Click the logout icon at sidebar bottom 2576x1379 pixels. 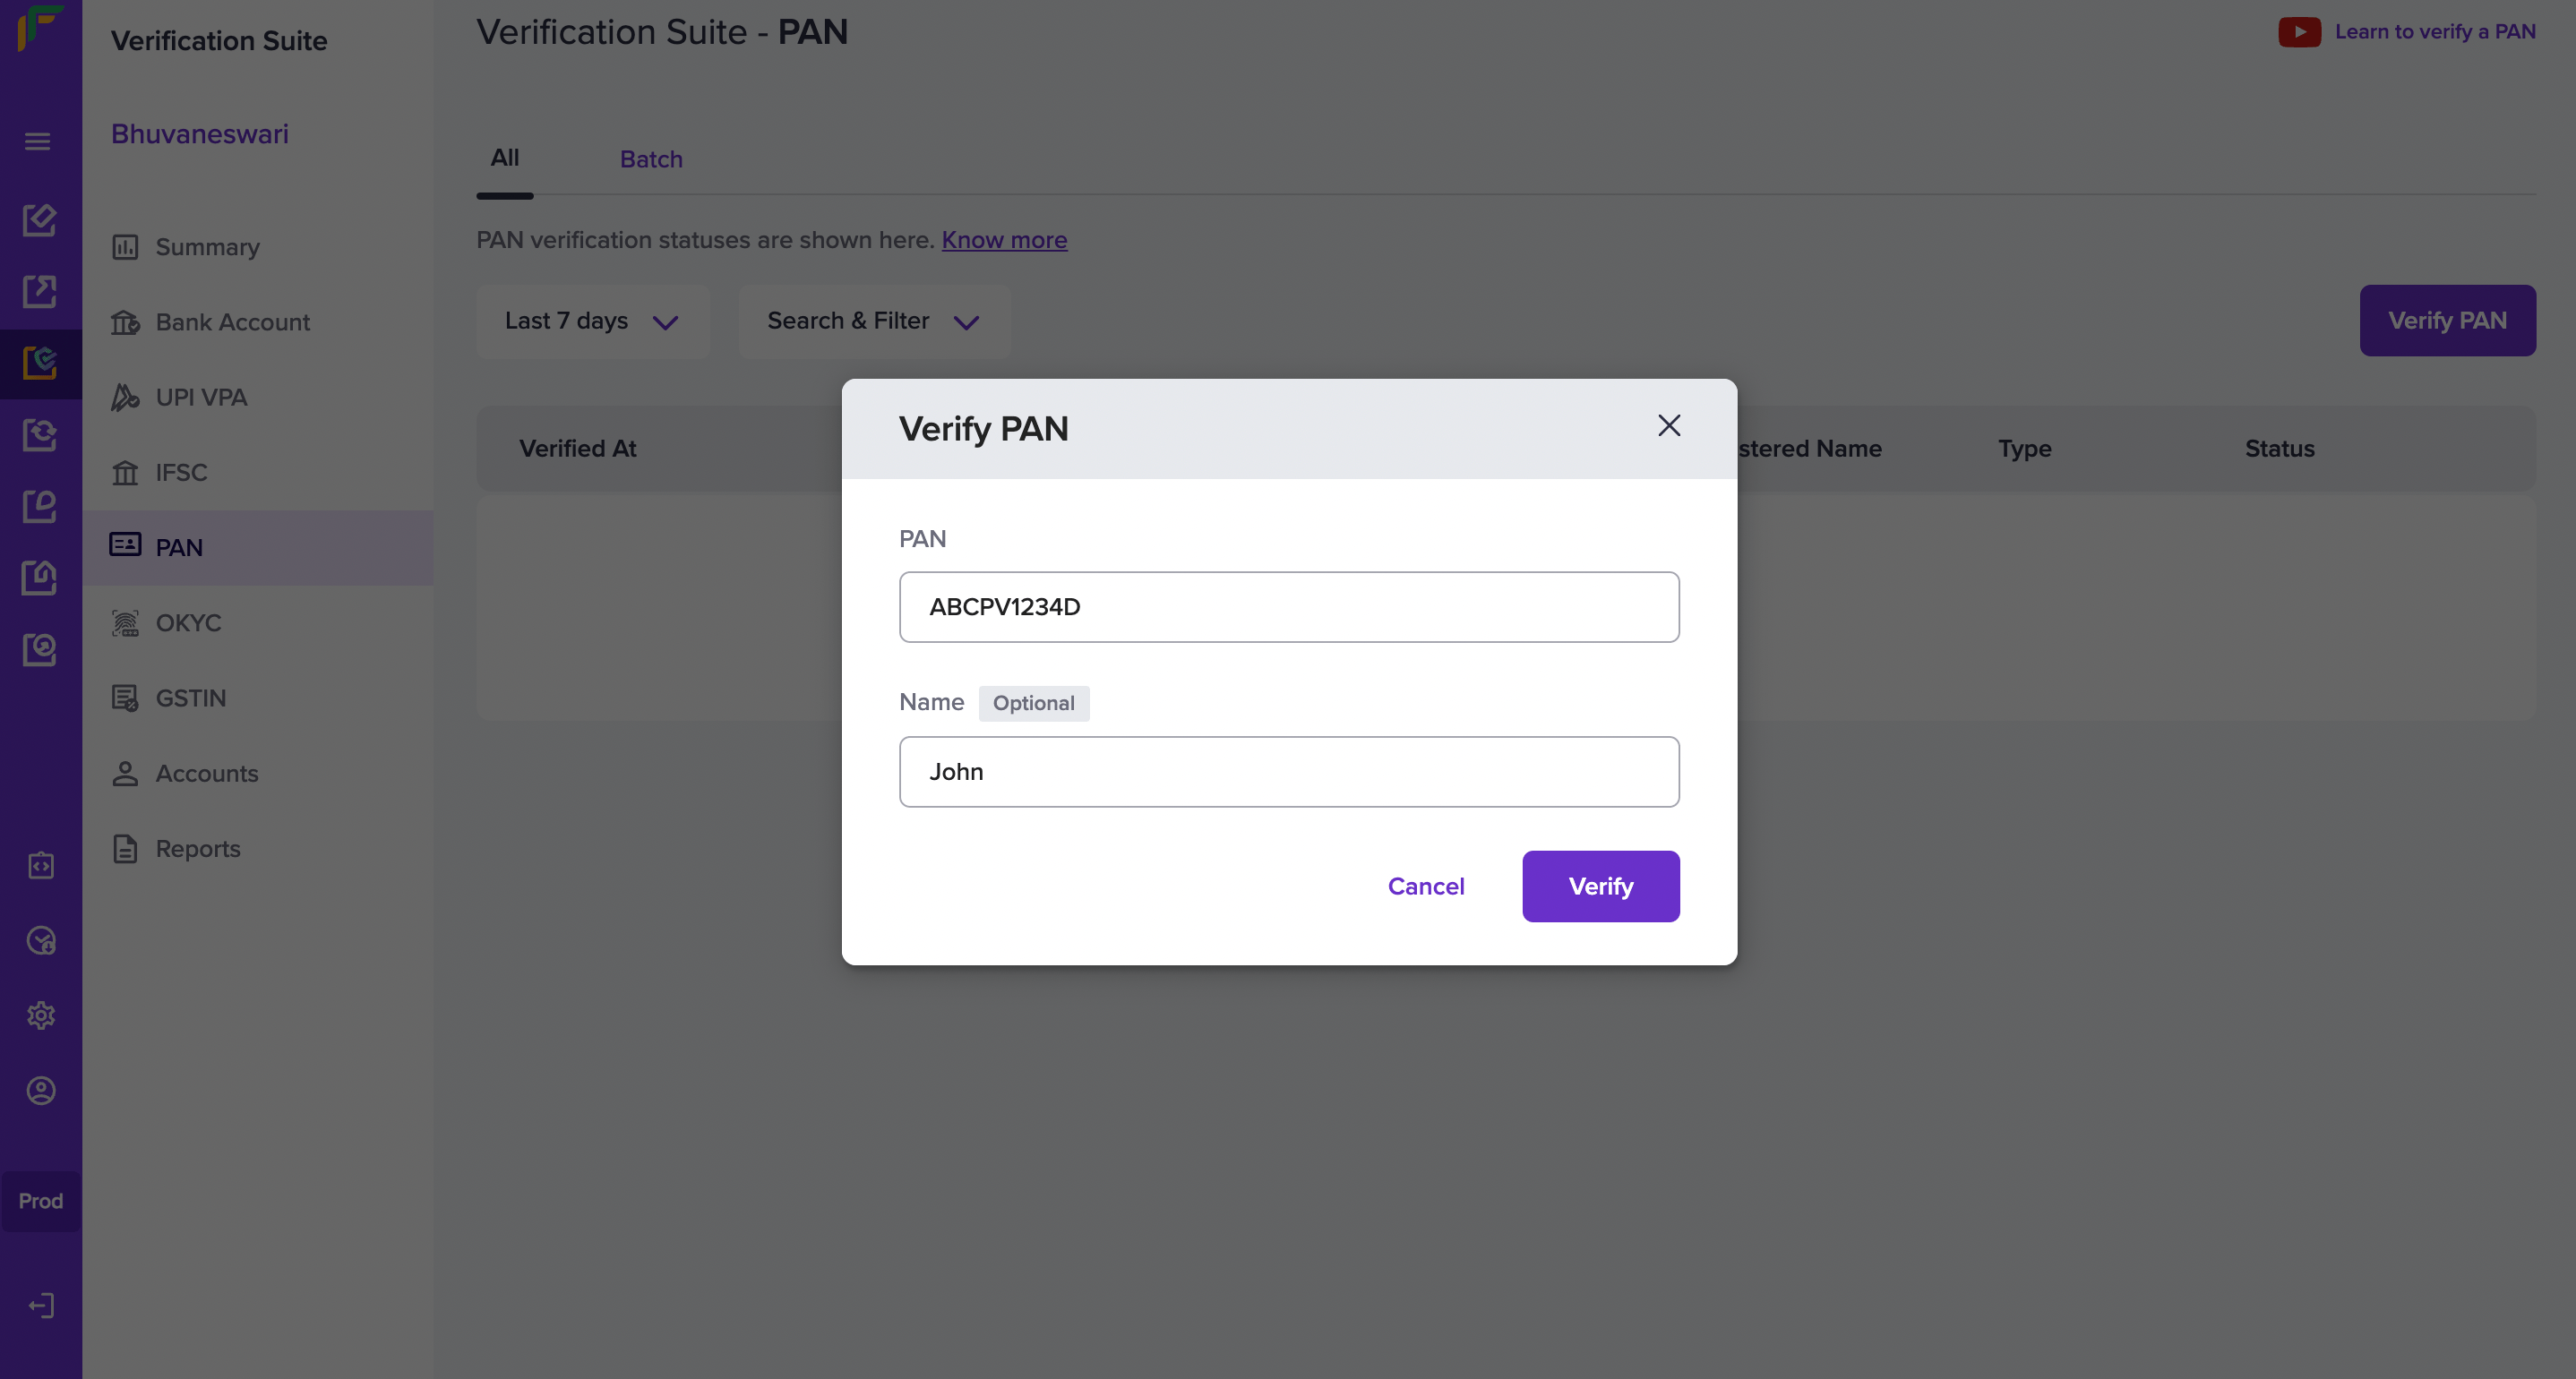pyautogui.click(x=41, y=1305)
